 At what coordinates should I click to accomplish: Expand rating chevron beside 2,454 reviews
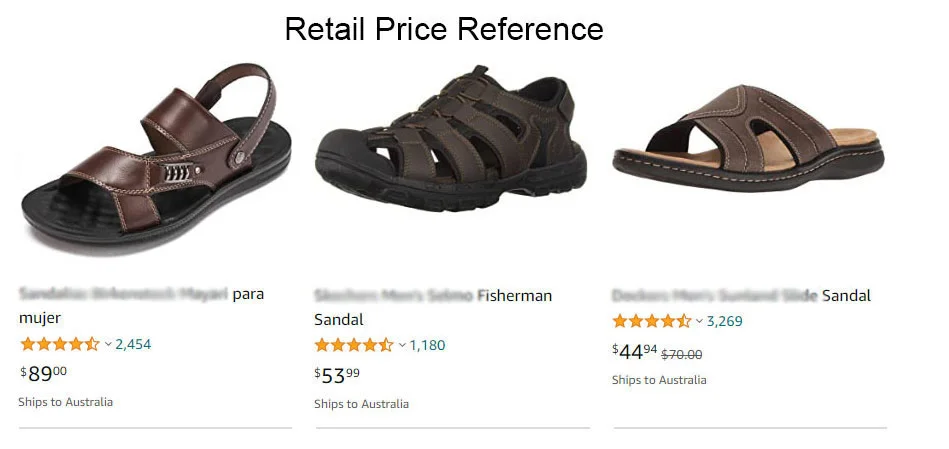108,344
